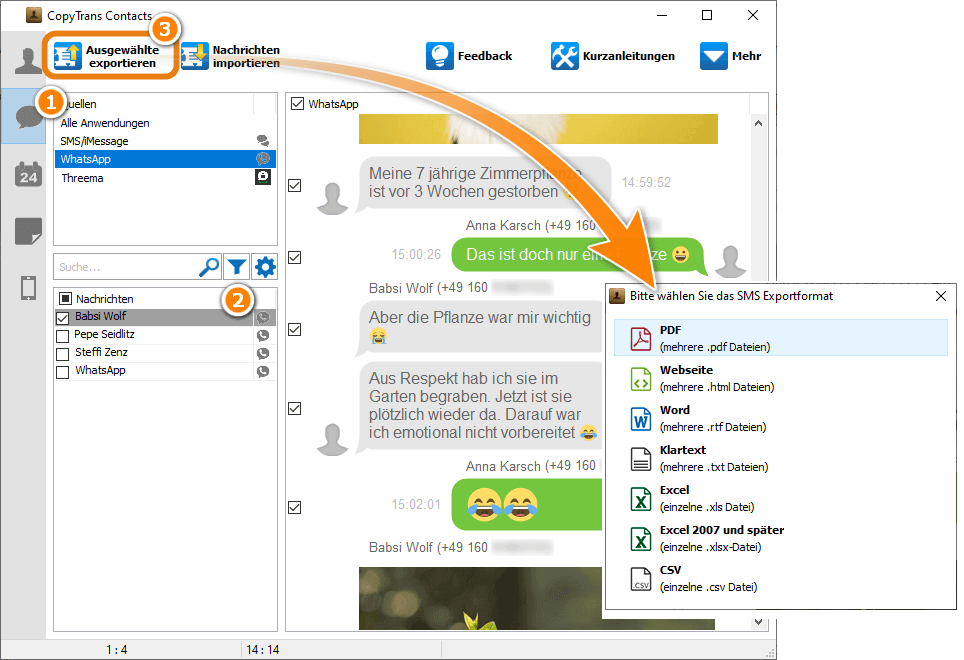Maximize the CopyTrans Contacts window
Image resolution: width=964 pixels, height=660 pixels.
tap(707, 15)
